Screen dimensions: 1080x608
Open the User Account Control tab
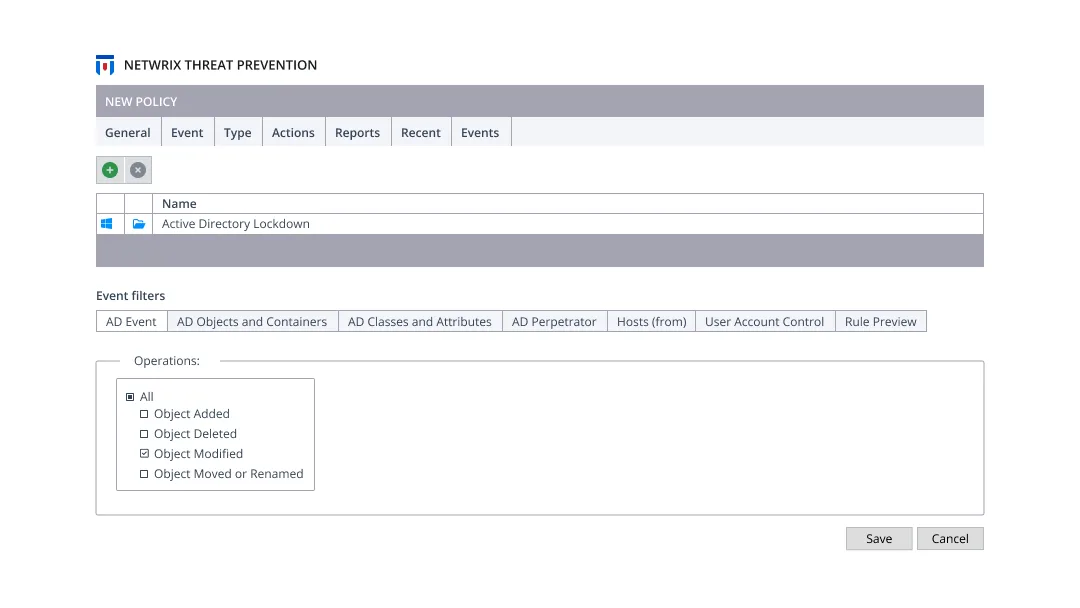tap(765, 322)
